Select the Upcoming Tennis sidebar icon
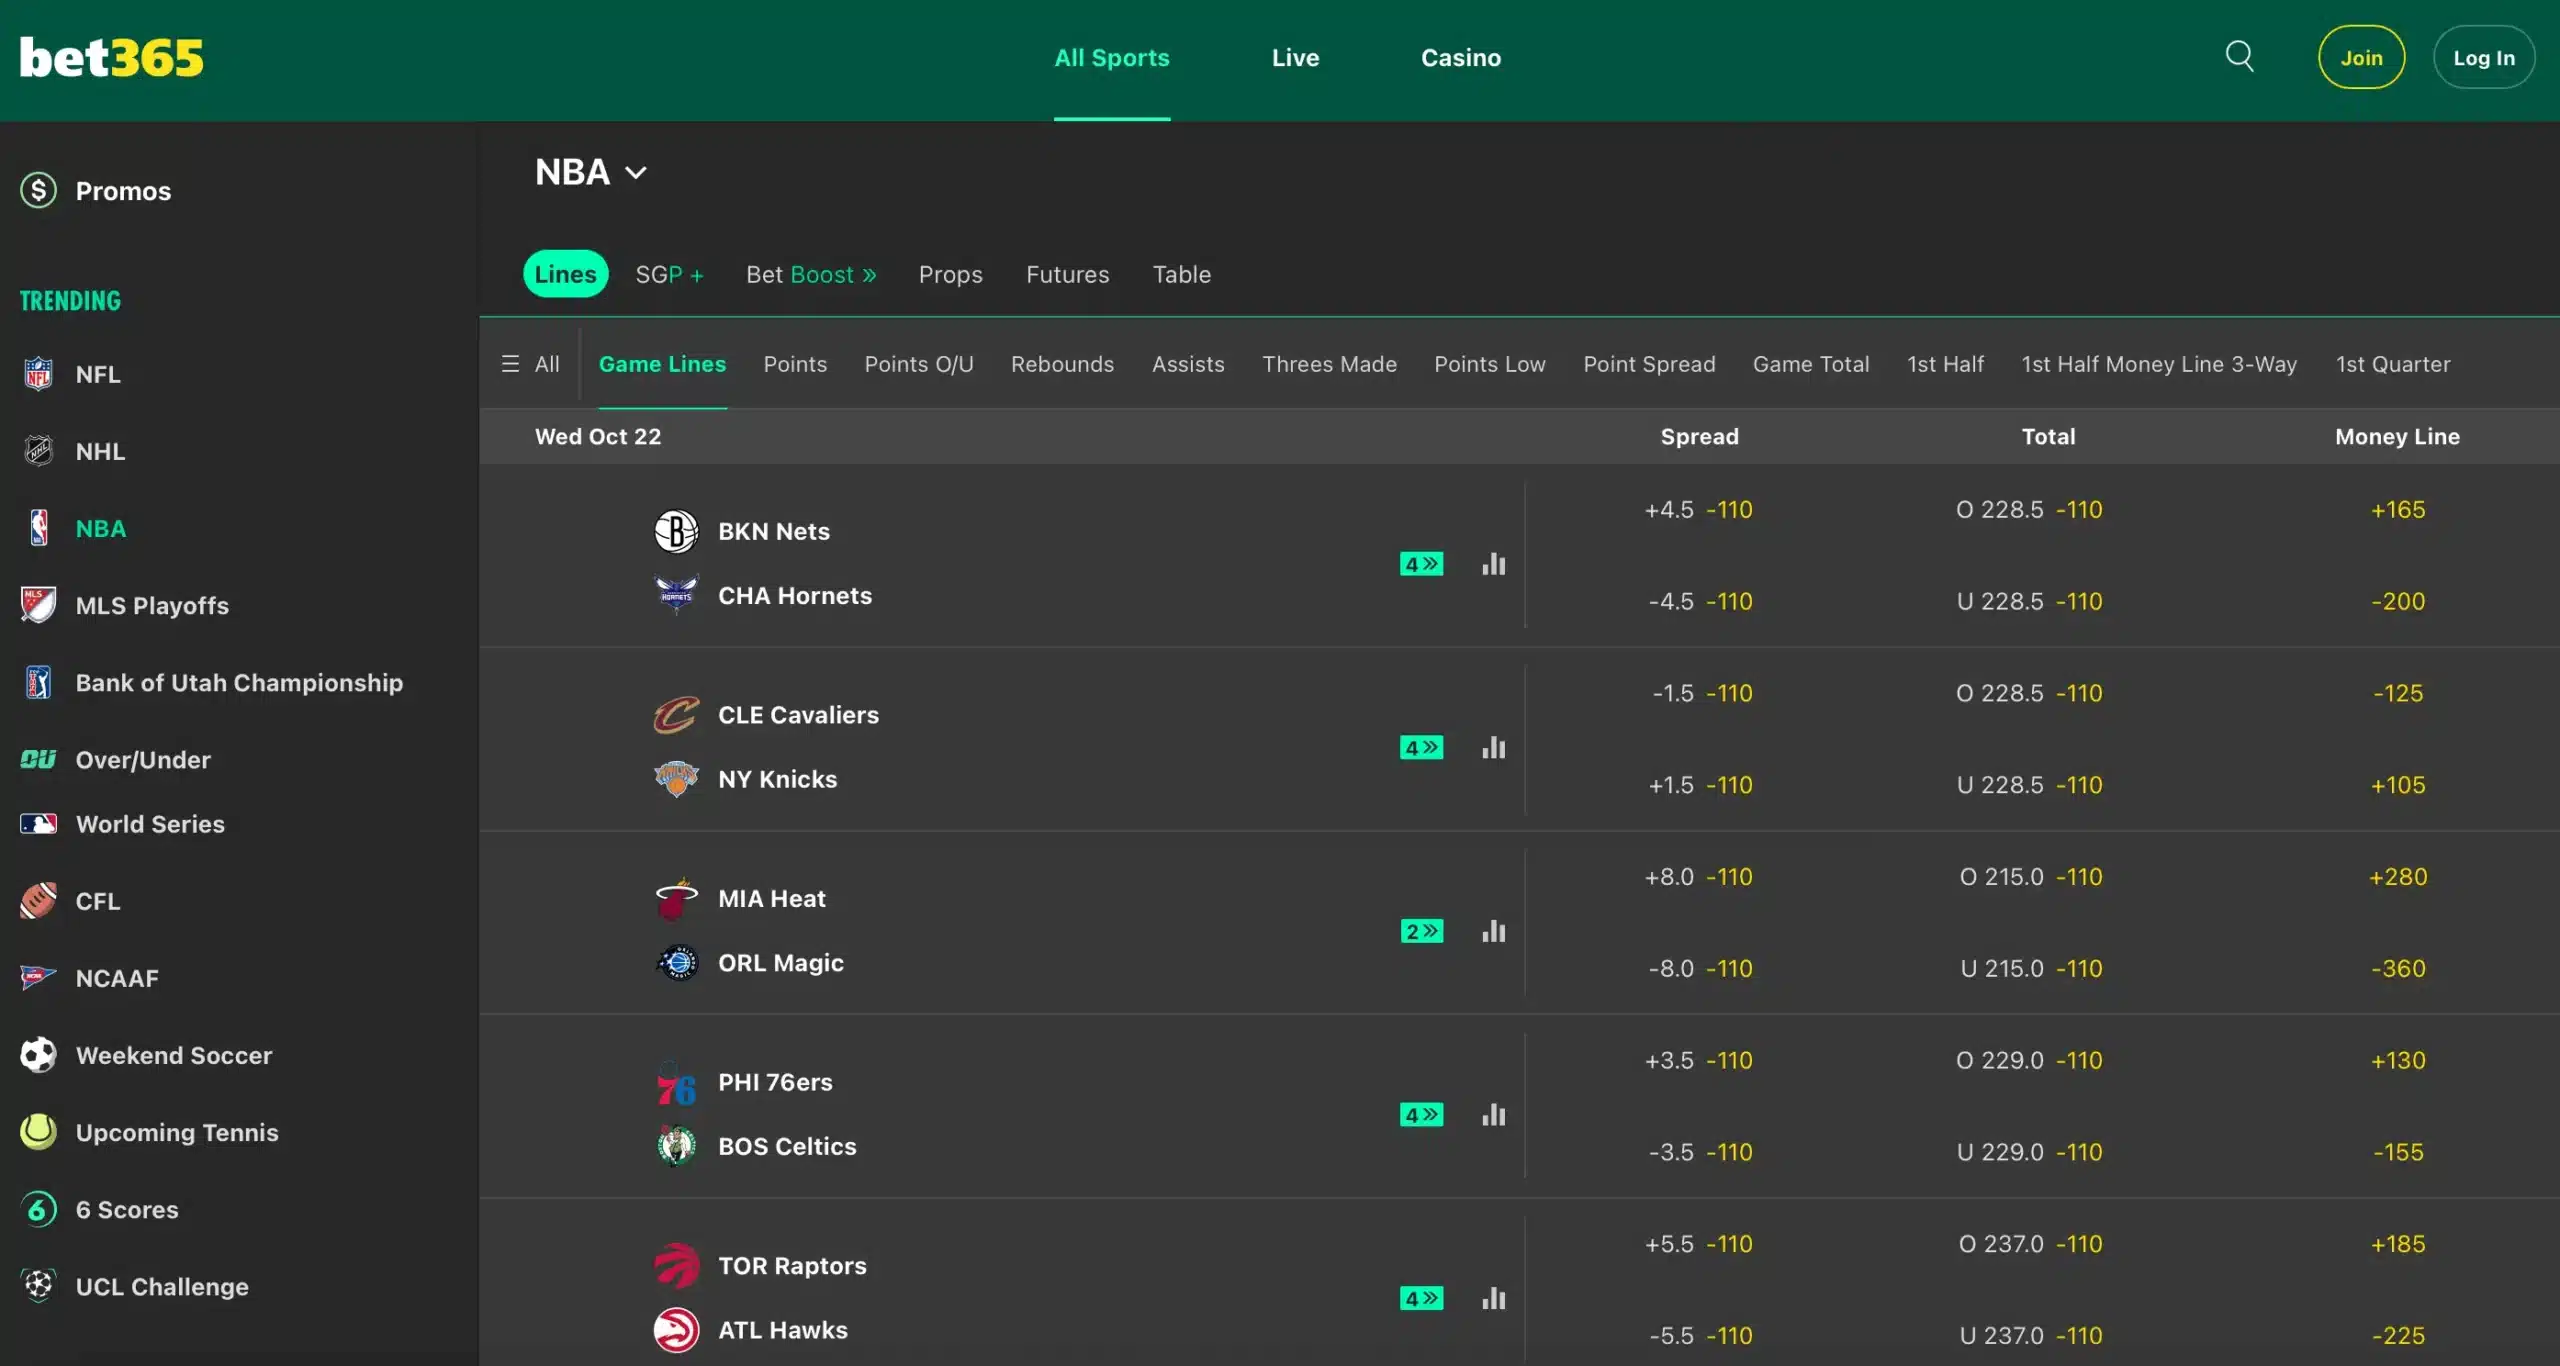The height and width of the screenshot is (1366, 2560). tap(37, 1132)
